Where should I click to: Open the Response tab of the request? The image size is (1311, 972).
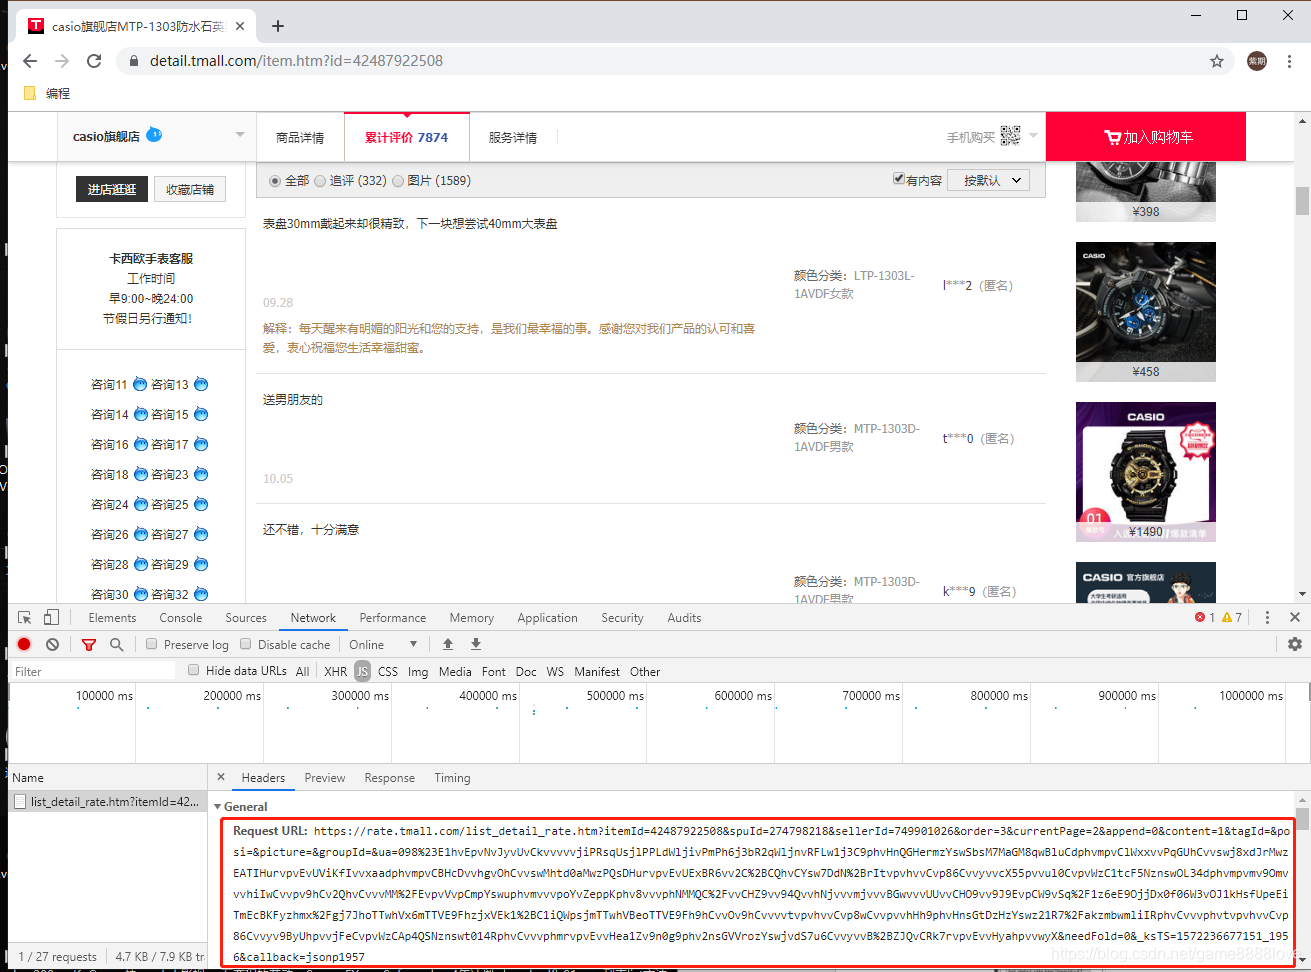coord(389,777)
